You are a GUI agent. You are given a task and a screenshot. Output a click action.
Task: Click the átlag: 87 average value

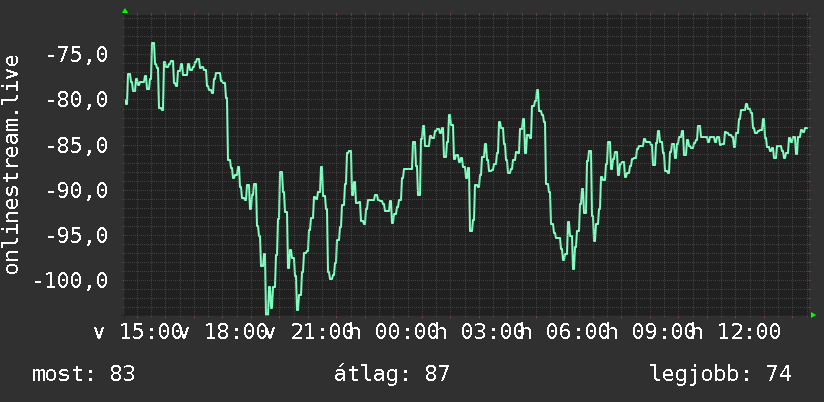(x=392, y=374)
